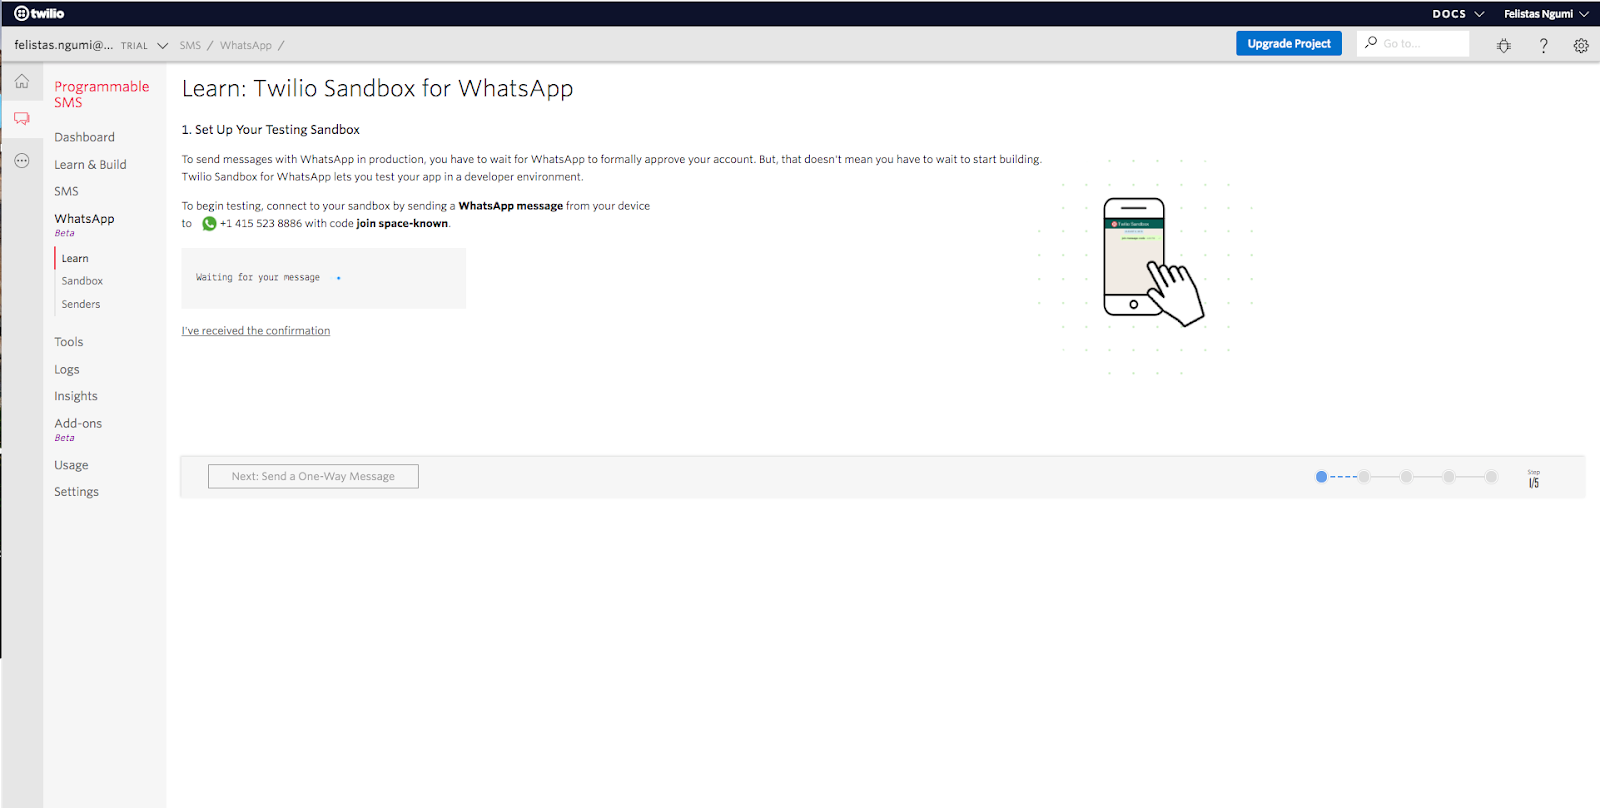Image resolution: width=1600 pixels, height=808 pixels.
Task: Open the All Products ellipsis icon
Action: click(x=21, y=160)
